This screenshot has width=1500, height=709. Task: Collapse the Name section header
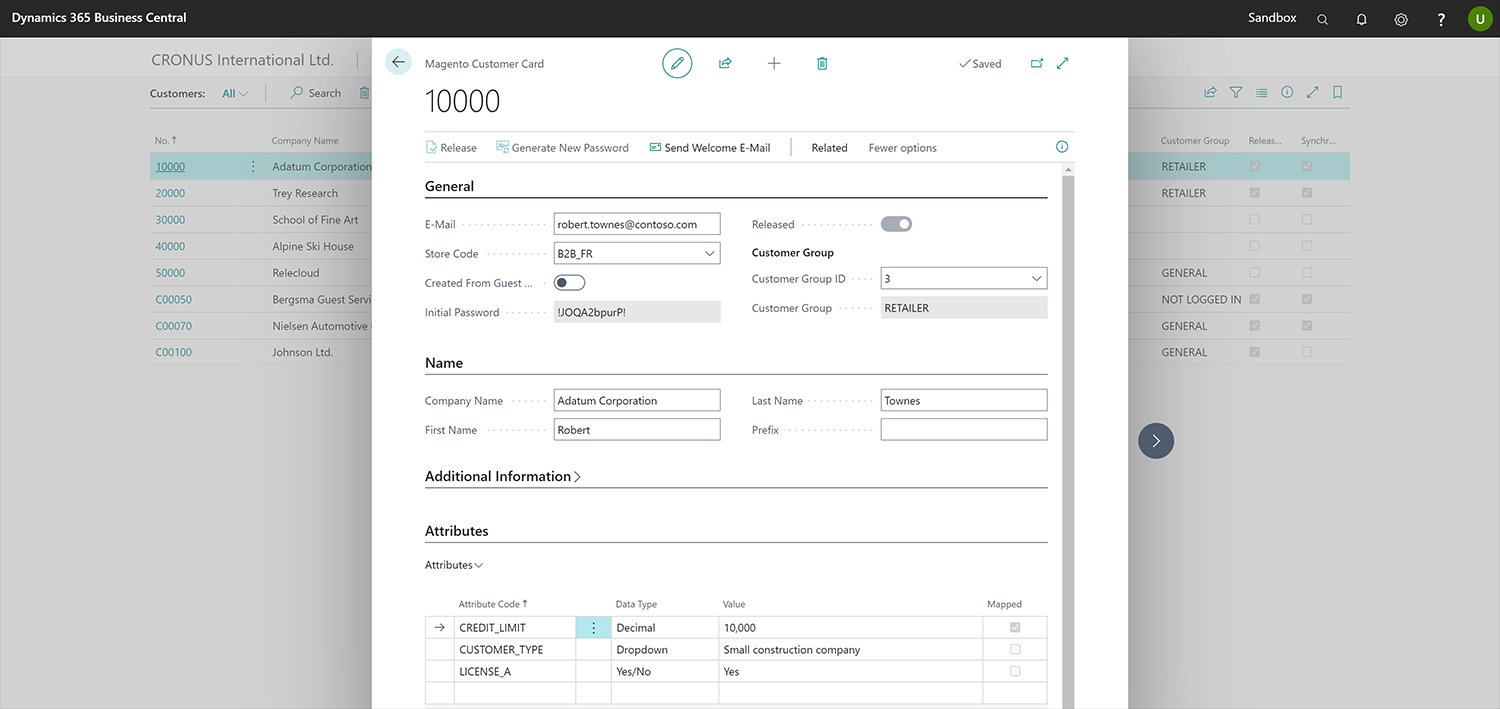444,363
